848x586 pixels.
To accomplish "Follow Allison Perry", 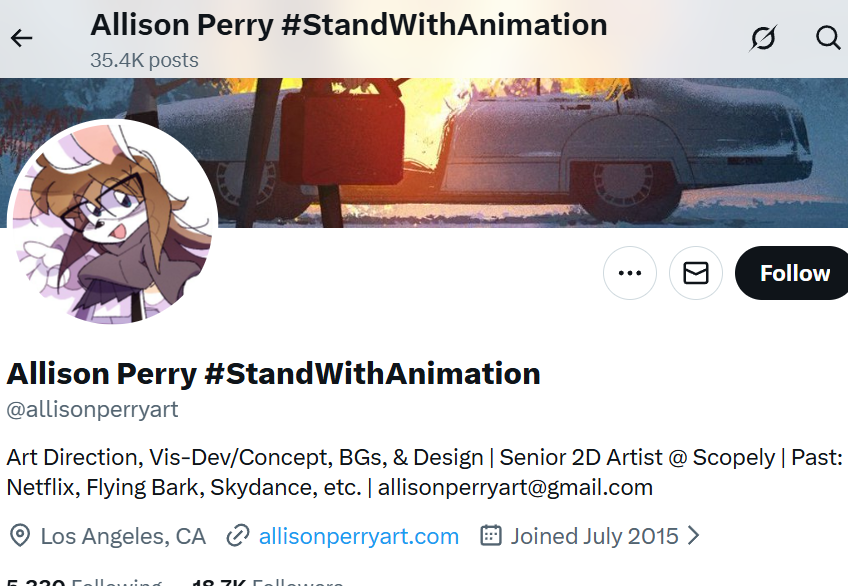I will click(x=794, y=273).
